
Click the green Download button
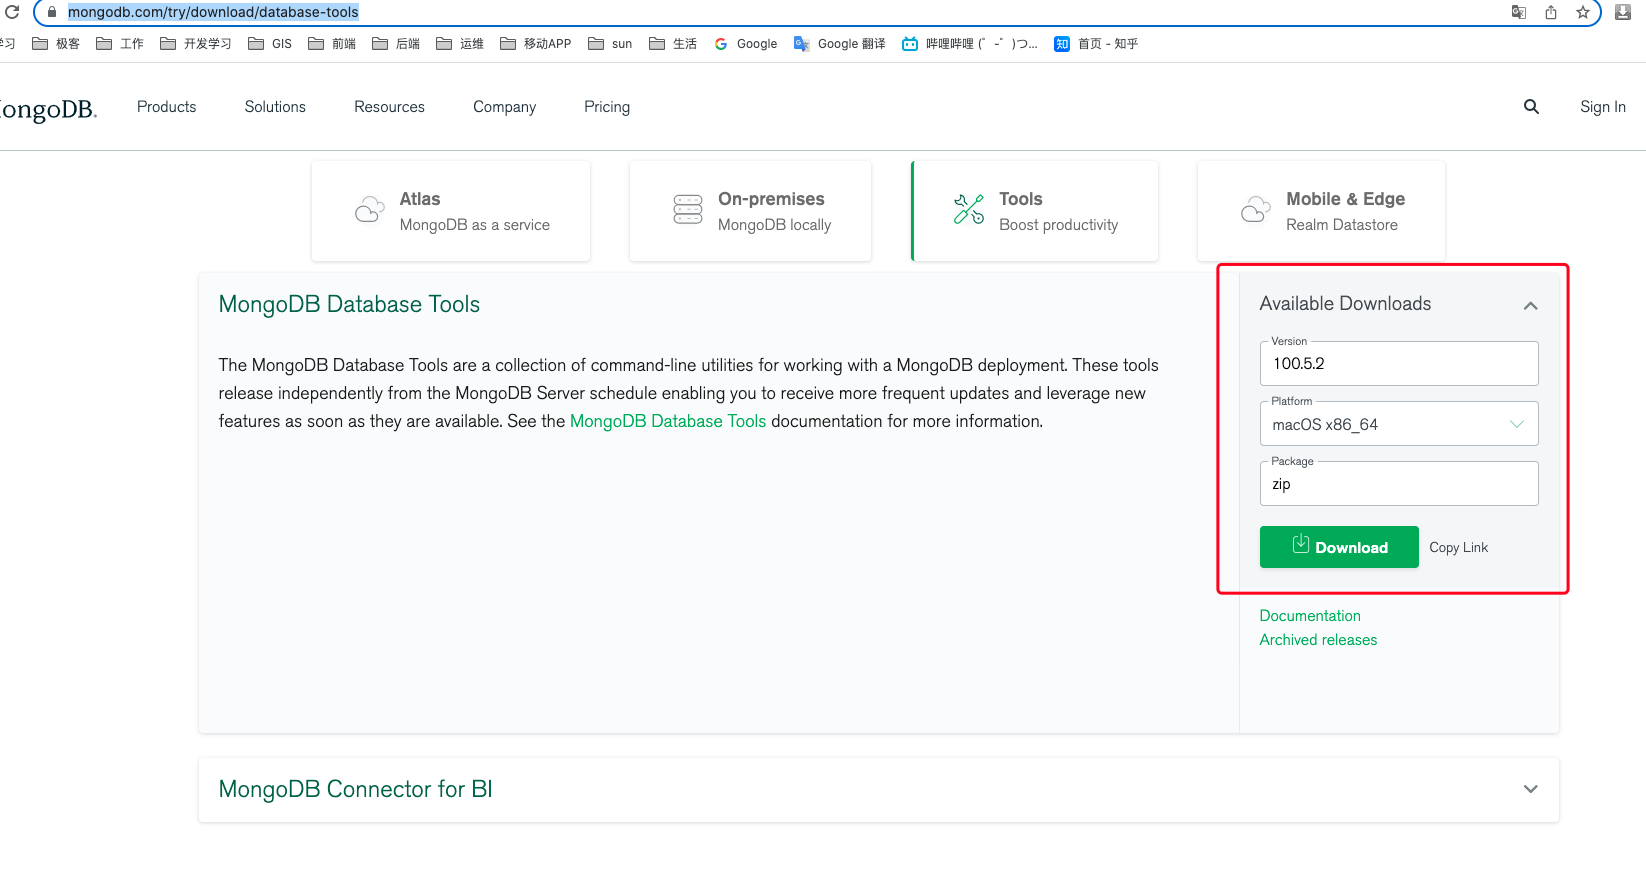(1339, 547)
